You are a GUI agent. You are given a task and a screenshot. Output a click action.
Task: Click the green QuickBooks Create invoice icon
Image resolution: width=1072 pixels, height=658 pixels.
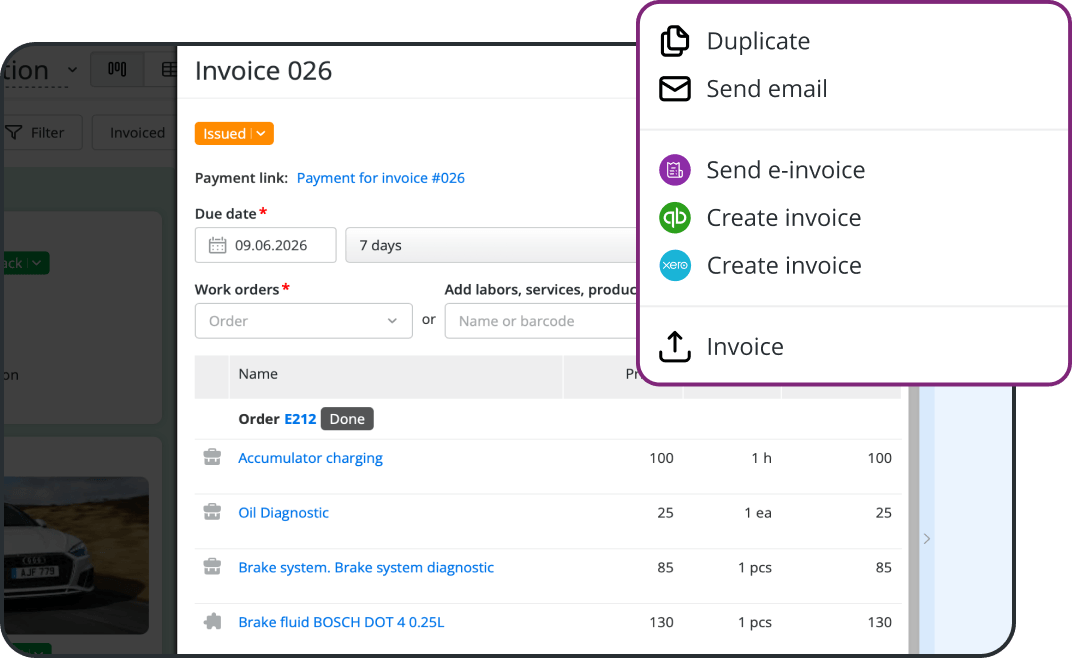(675, 218)
